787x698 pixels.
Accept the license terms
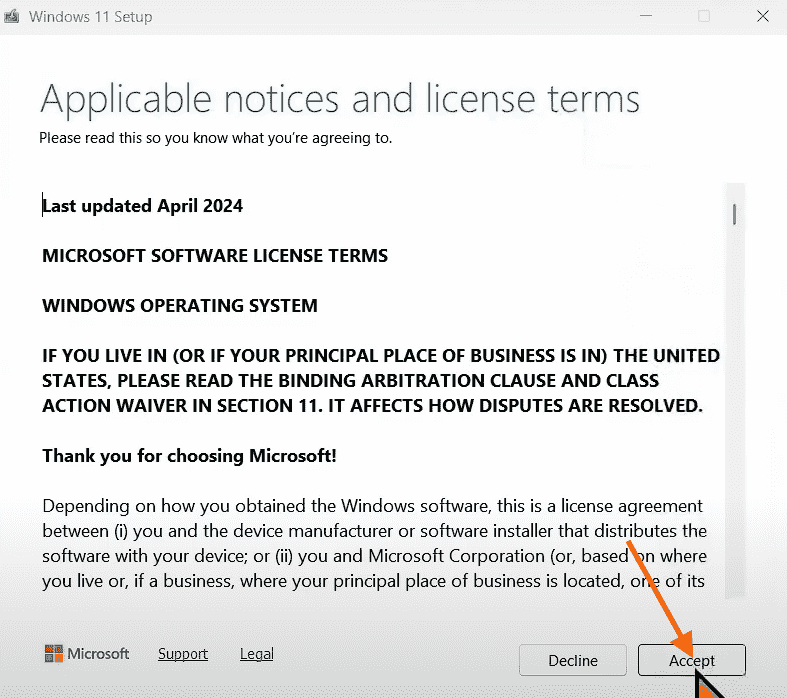coord(692,660)
